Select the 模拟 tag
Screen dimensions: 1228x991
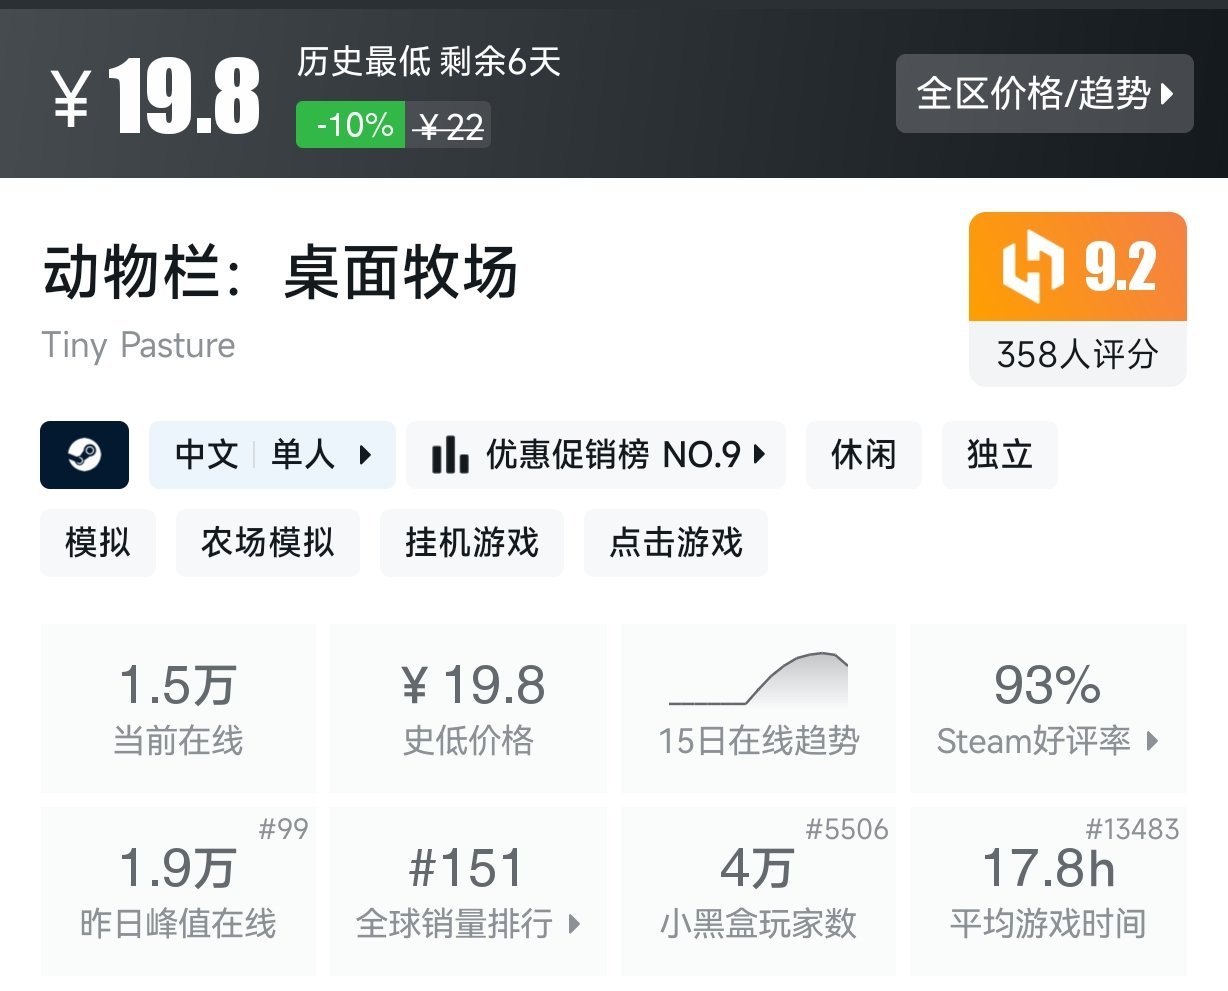pos(98,543)
